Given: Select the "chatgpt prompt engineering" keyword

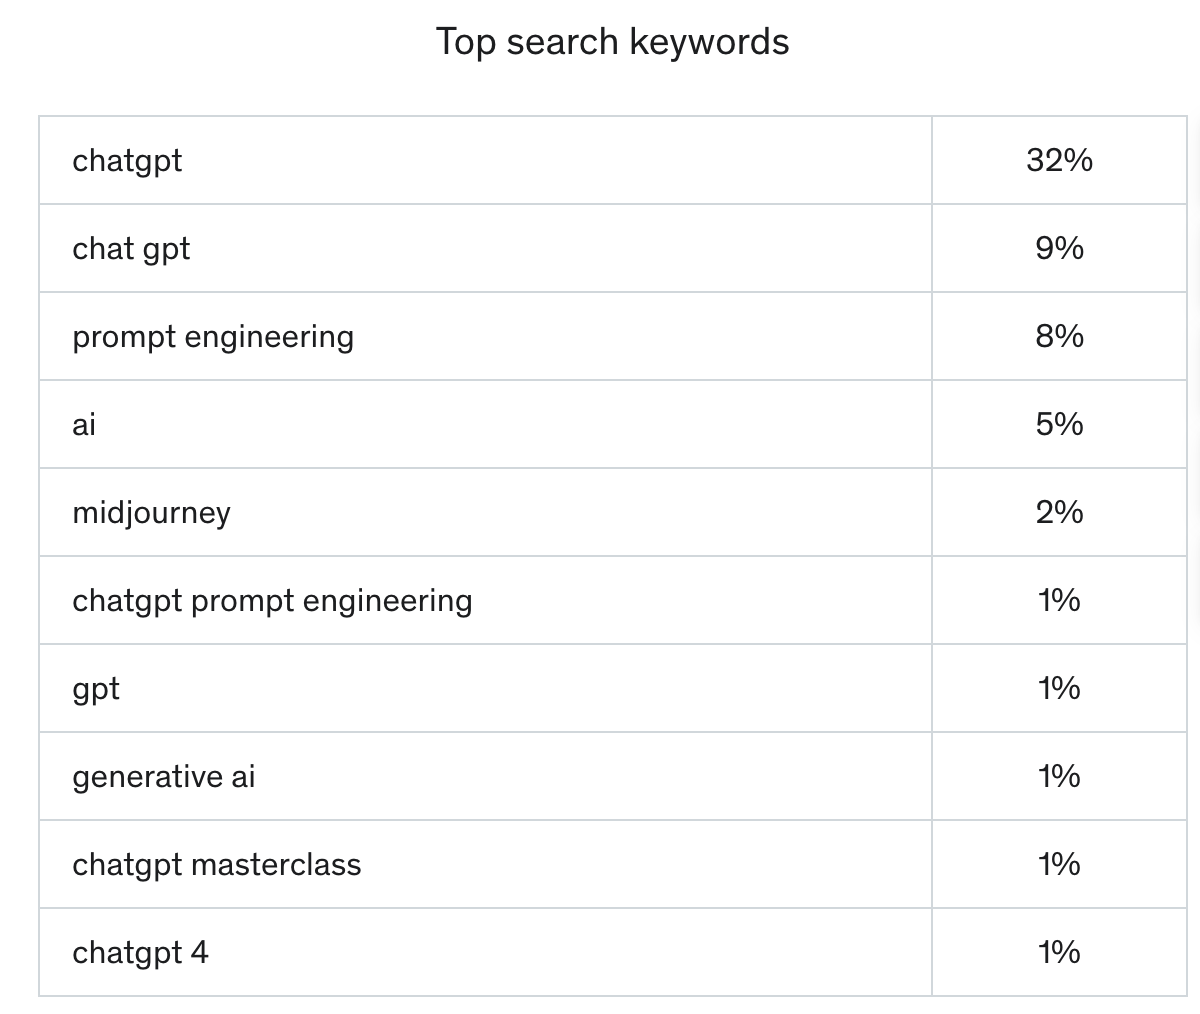Looking at the screenshot, I should [x=272, y=600].
